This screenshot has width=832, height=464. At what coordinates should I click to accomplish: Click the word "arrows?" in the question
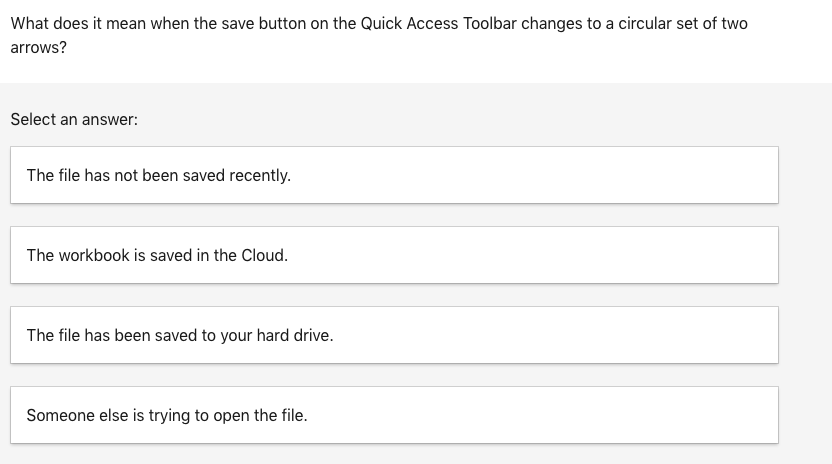click(39, 47)
